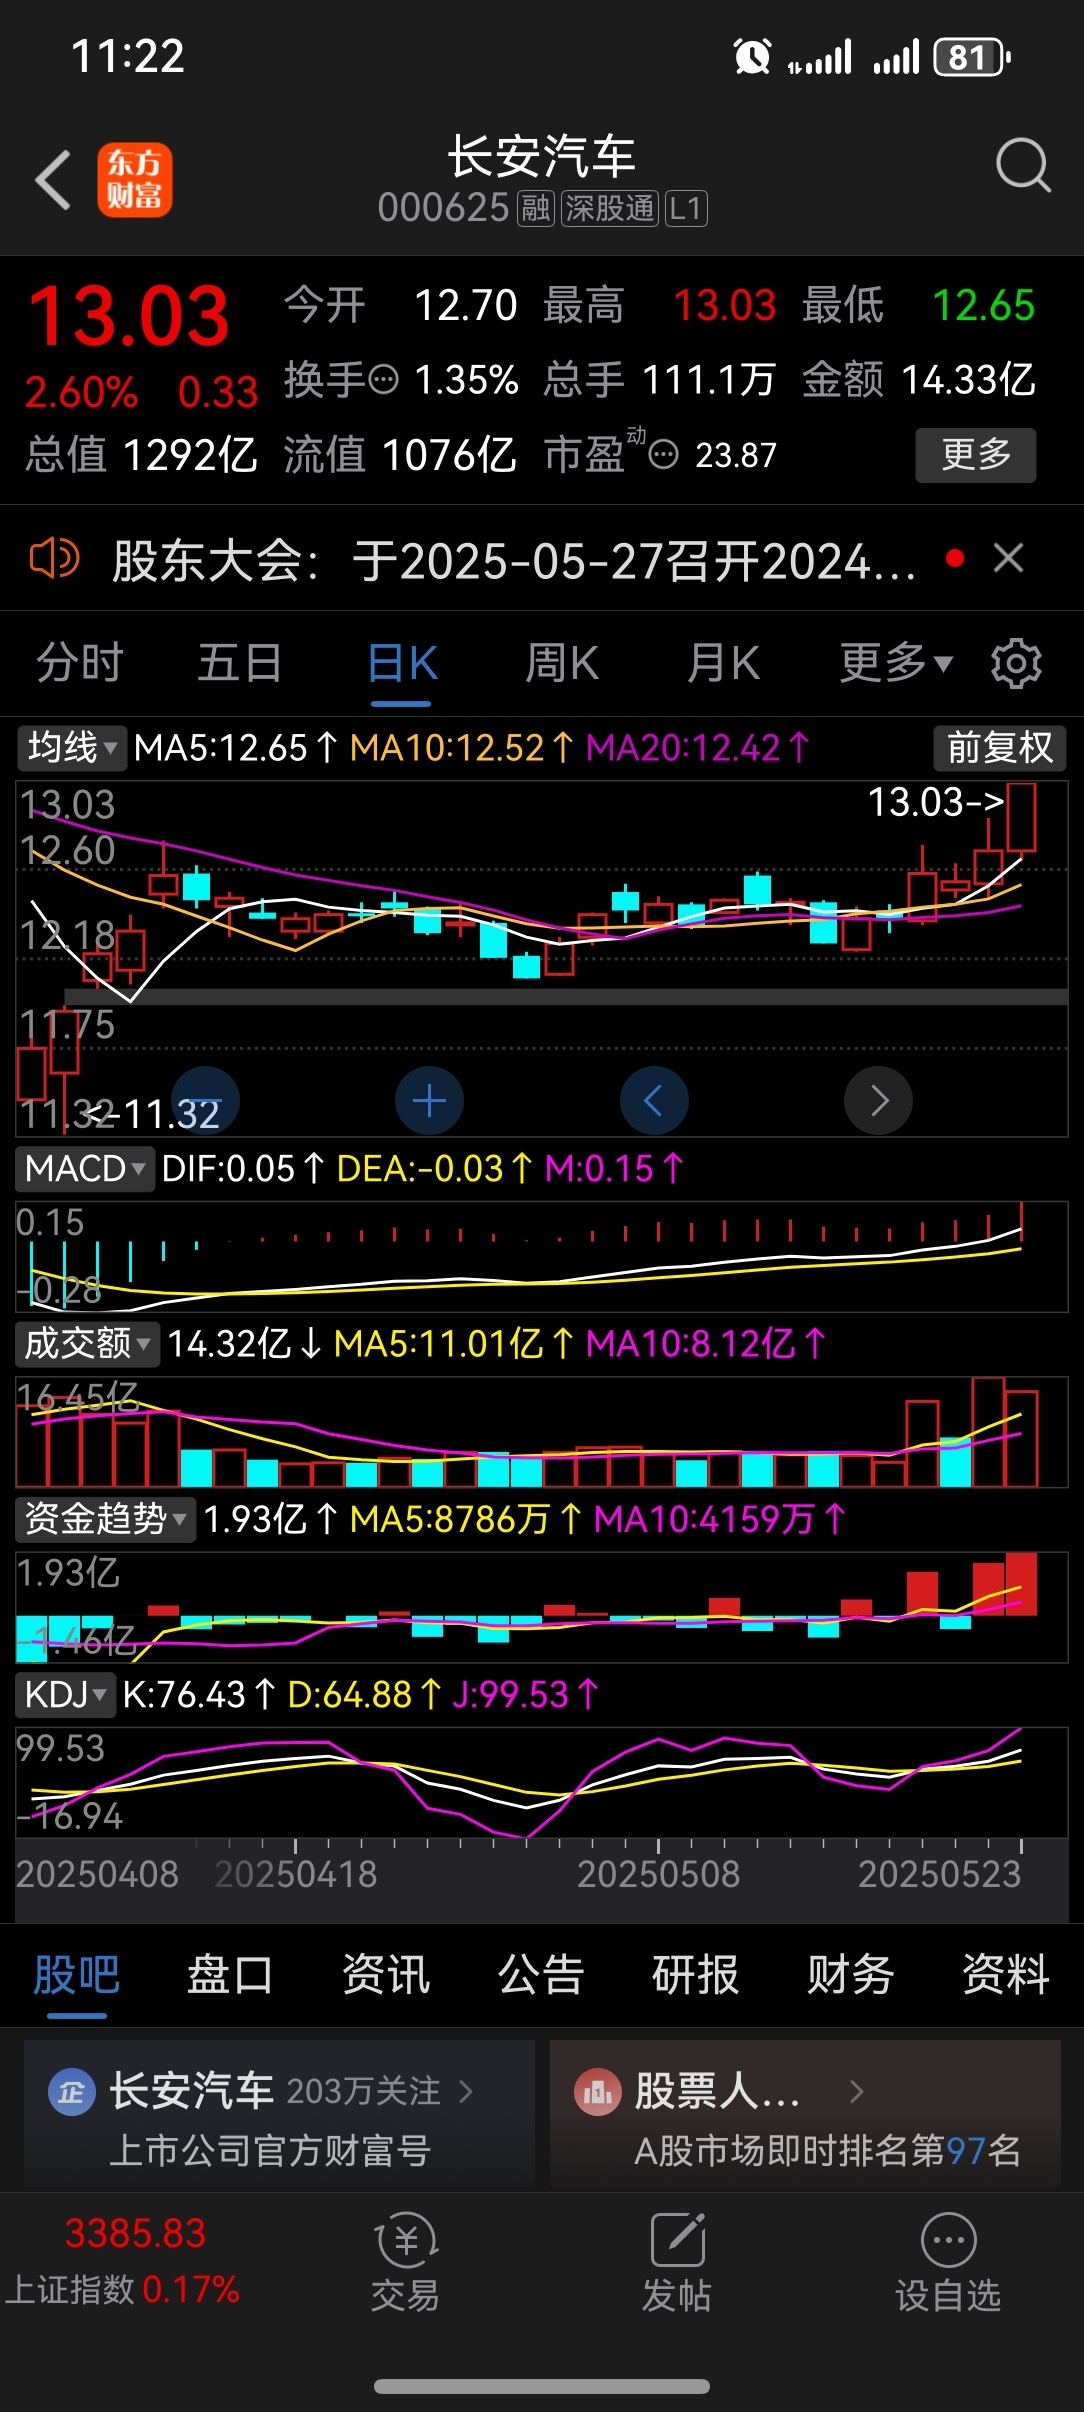Screen dimensions: 1084x2412
Task: Open 资讯 tab
Action: (x=386, y=1975)
